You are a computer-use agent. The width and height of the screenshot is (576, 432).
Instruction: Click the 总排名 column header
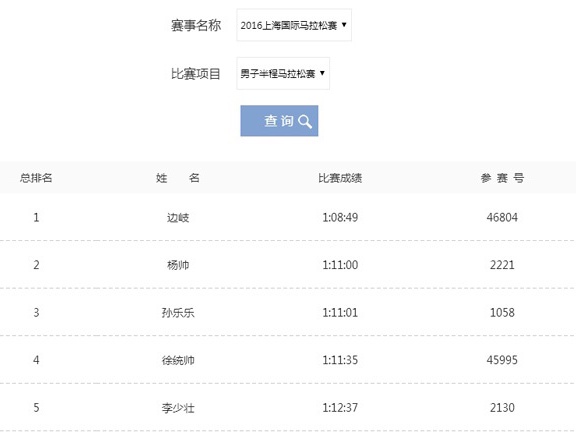pyautogui.click(x=36, y=178)
